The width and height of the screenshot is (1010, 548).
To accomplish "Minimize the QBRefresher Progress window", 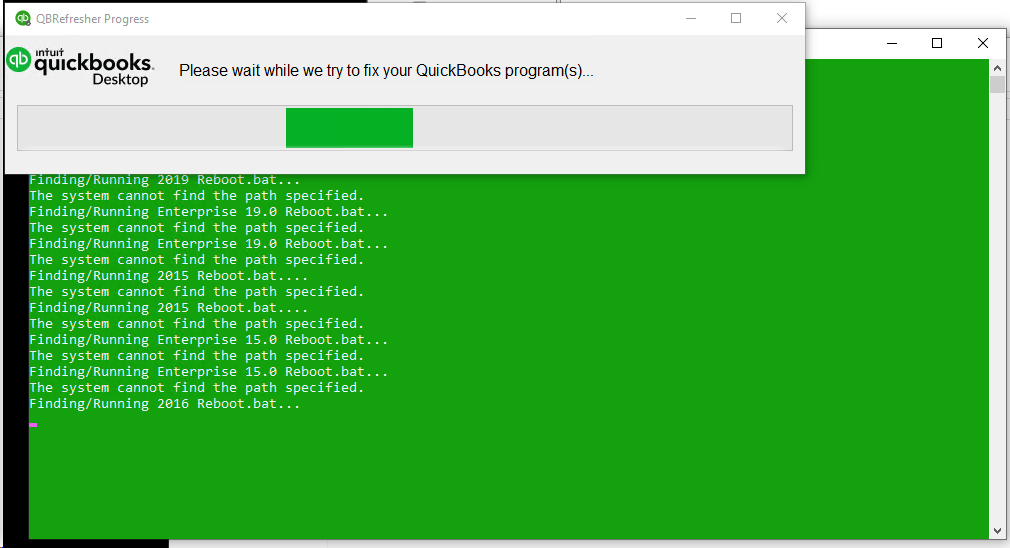I will pos(691,19).
